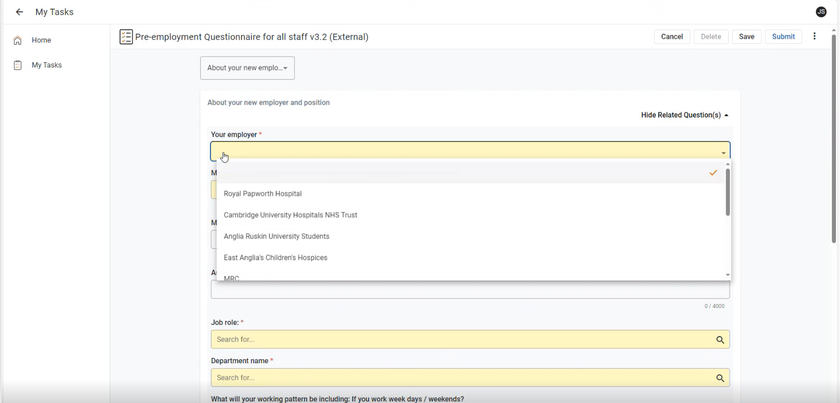This screenshot has height=403, width=840.
Task: Select Royal Papworth Hospital option
Action: coord(471,193)
